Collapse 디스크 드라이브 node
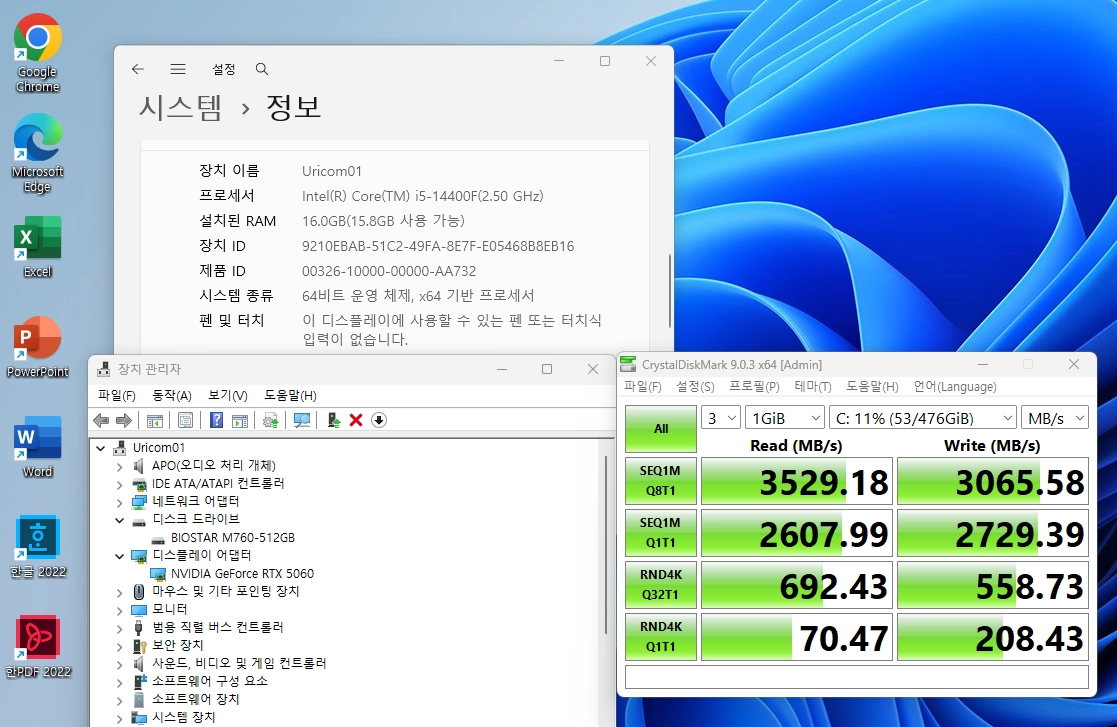 (119, 520)
